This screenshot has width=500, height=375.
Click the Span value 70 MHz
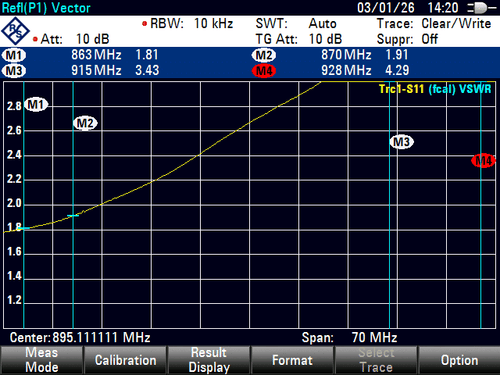374,338
